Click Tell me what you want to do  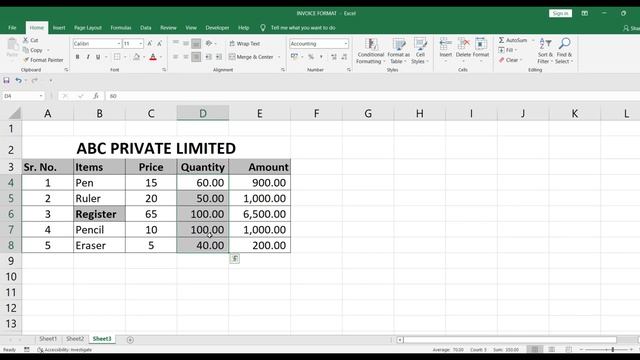(303, 28)
